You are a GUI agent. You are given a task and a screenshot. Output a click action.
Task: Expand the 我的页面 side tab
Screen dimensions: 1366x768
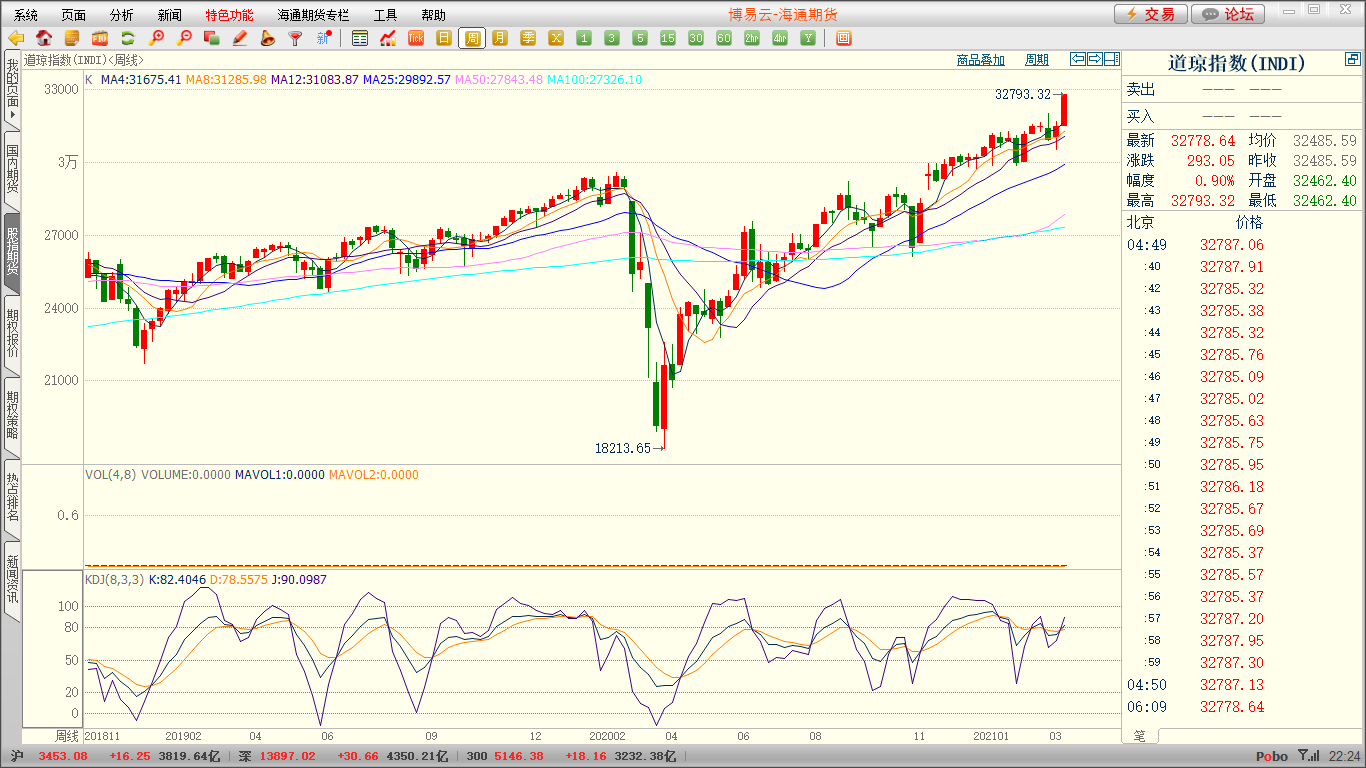[12, 91]
